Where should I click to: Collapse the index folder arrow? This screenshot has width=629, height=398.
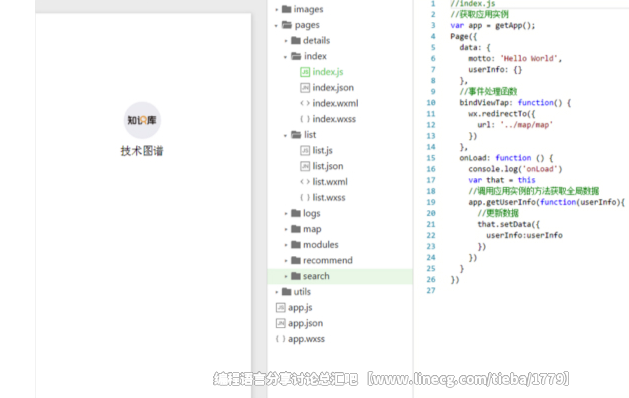tap(286, 57)
